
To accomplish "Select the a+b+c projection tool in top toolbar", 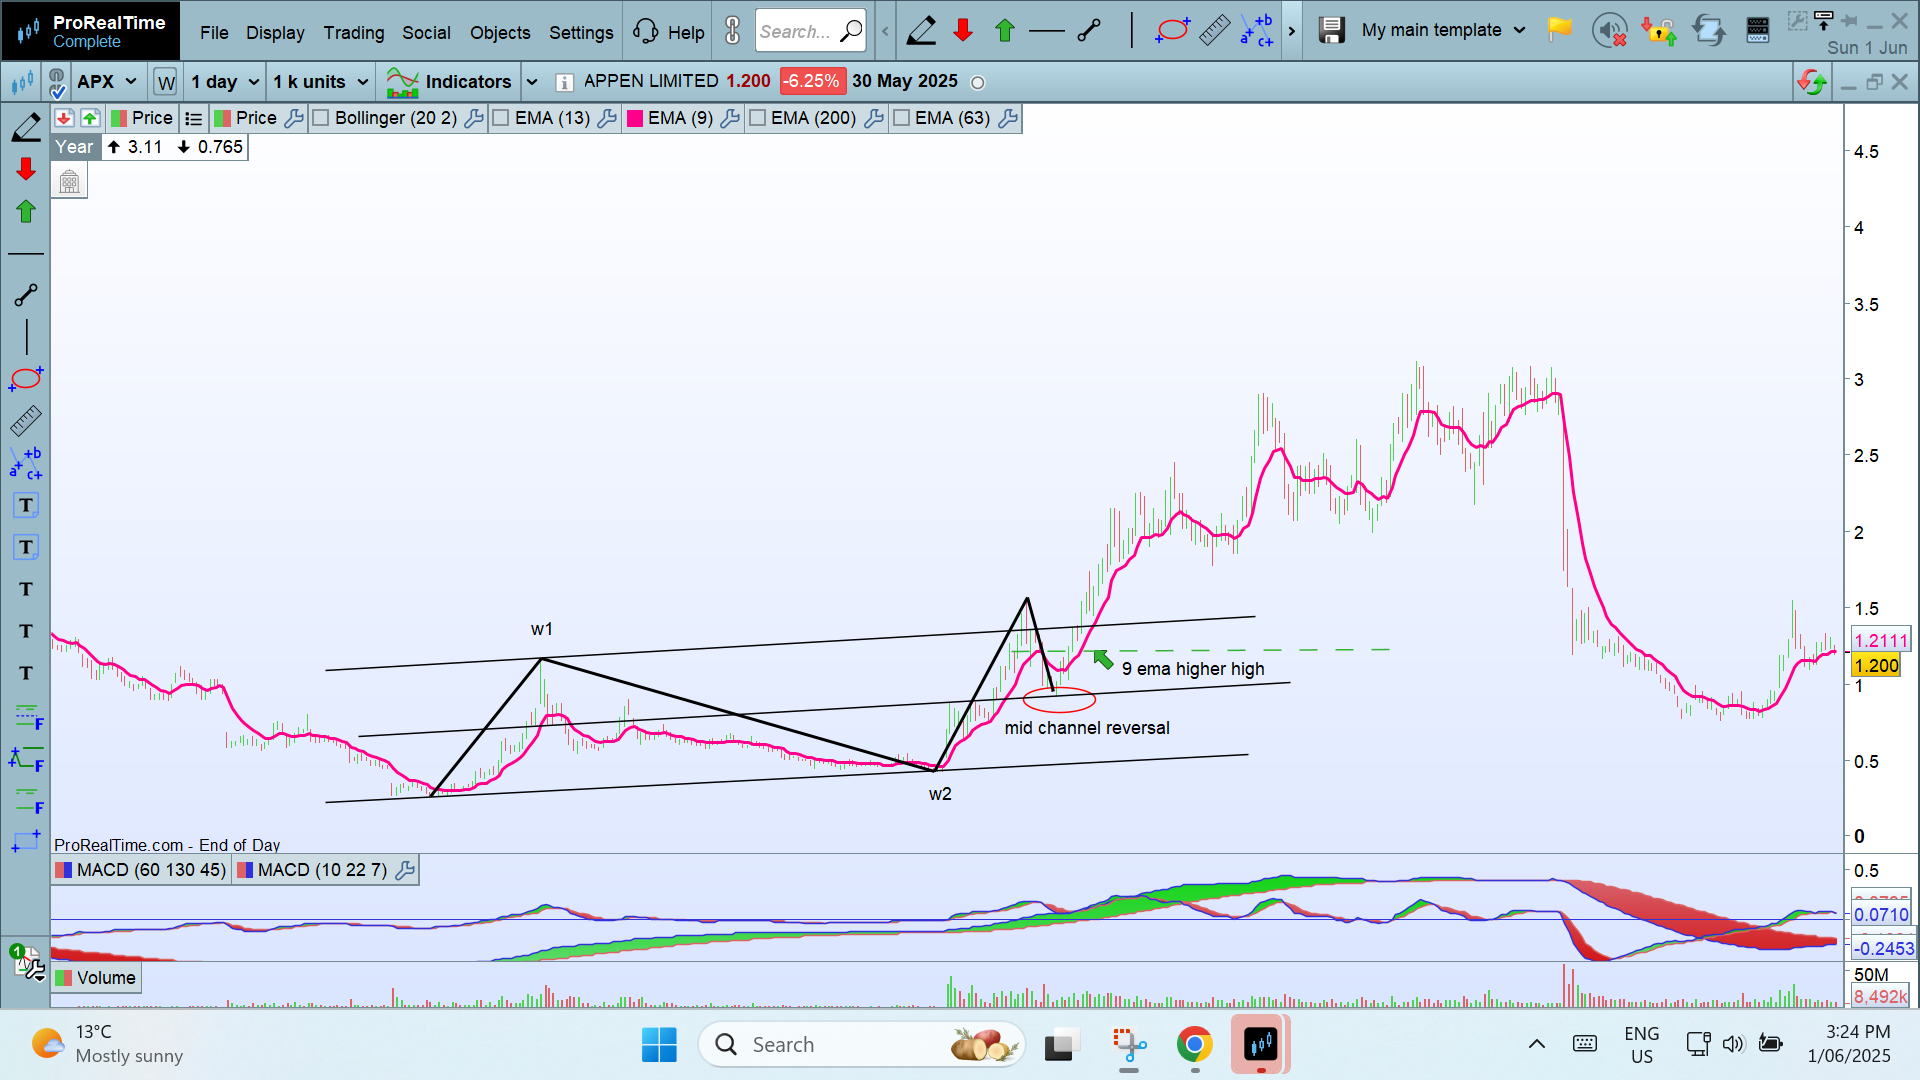I will (1257, 31).
